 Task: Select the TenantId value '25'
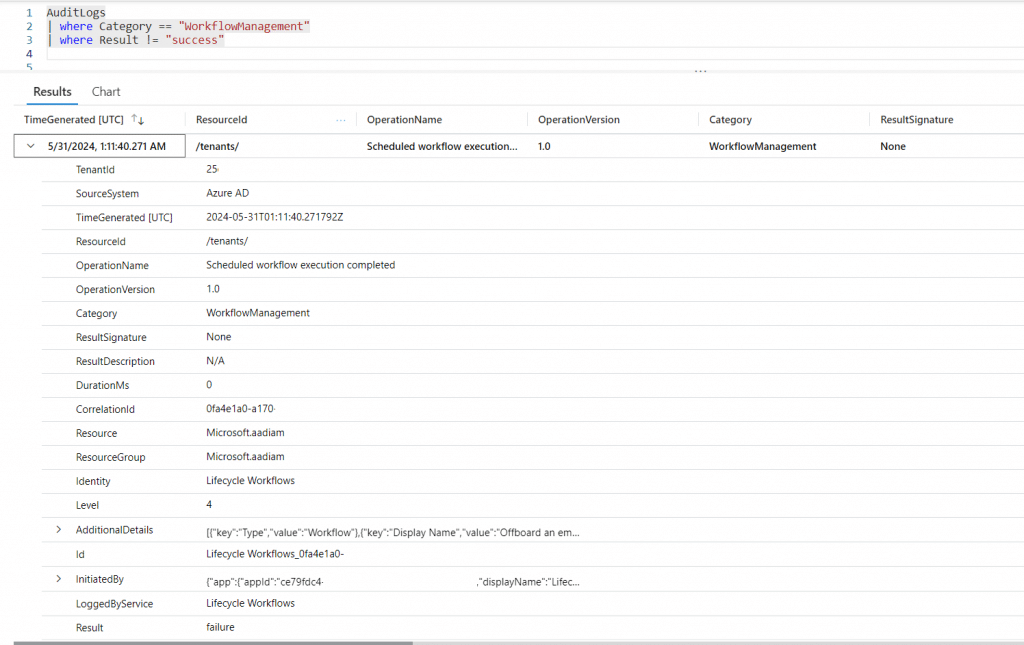point(212,169)
